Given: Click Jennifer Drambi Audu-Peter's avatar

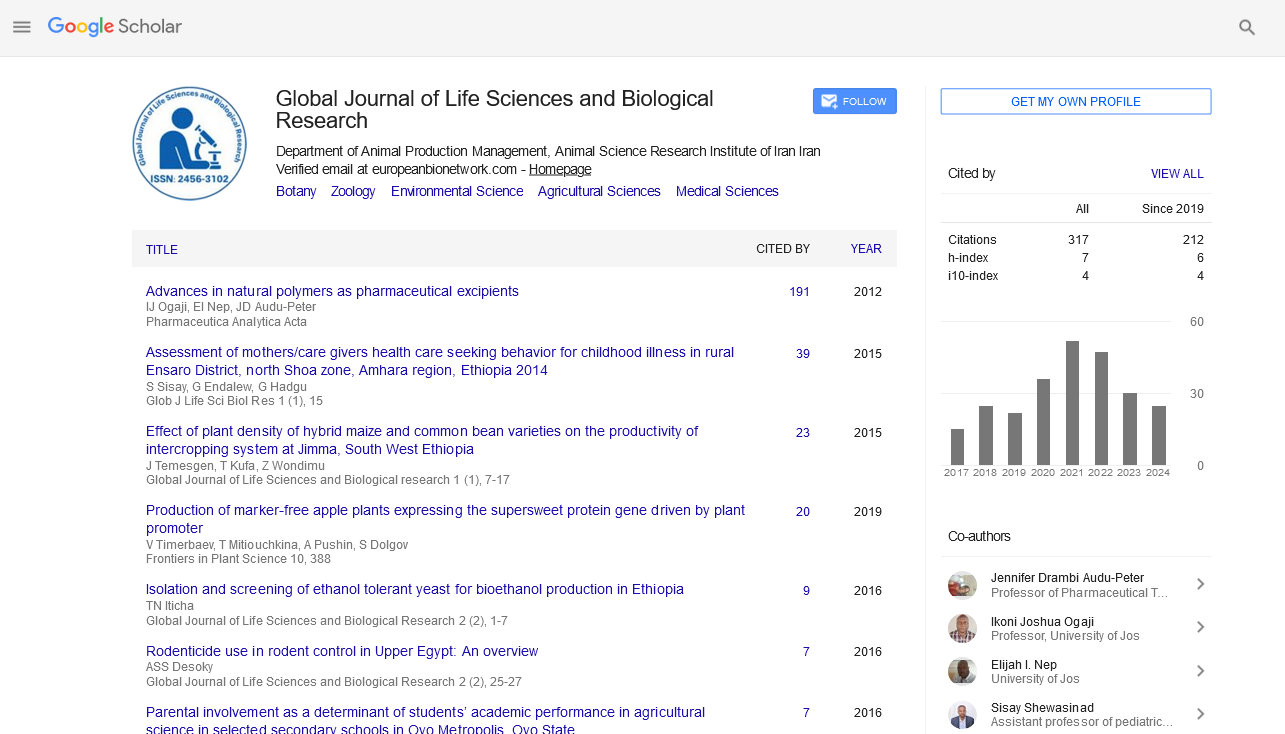Looking at the screenshot, I should pyautogui.click(x=962, y=585).
